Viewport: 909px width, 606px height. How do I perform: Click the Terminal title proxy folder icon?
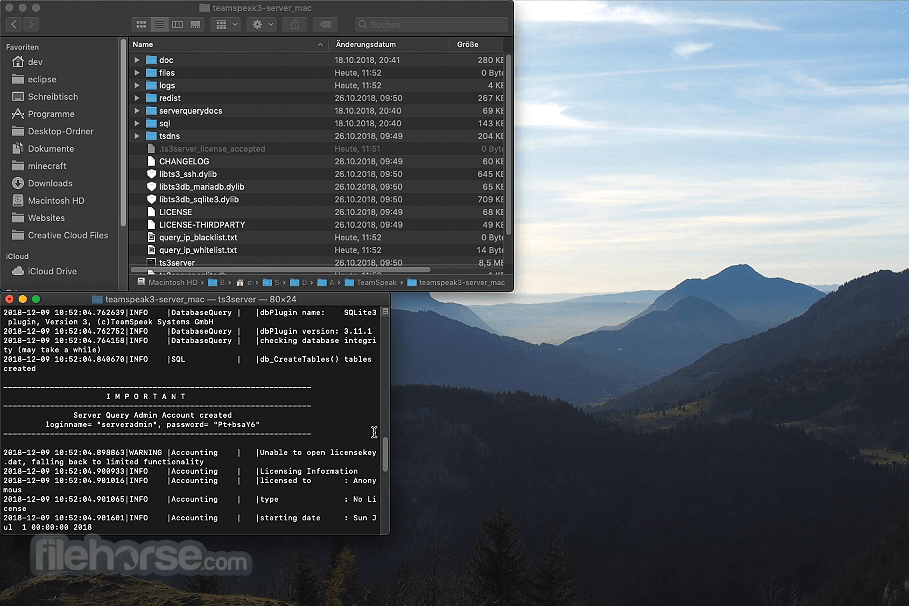tap(97, 299)
